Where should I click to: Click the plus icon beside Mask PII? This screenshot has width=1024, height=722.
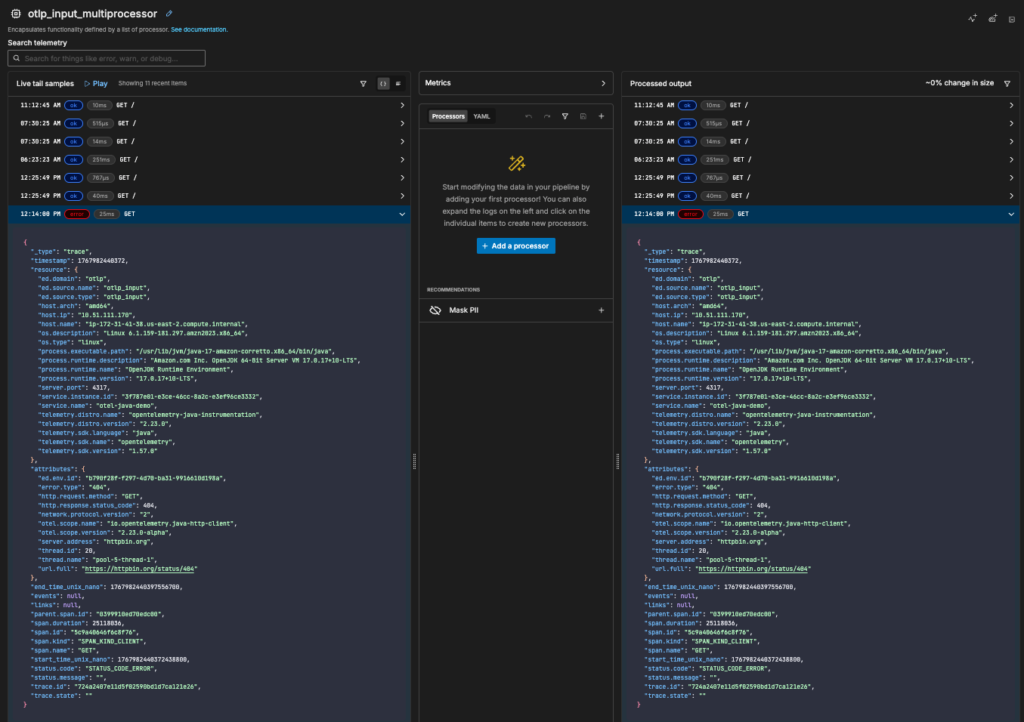(x=601, y=311)
